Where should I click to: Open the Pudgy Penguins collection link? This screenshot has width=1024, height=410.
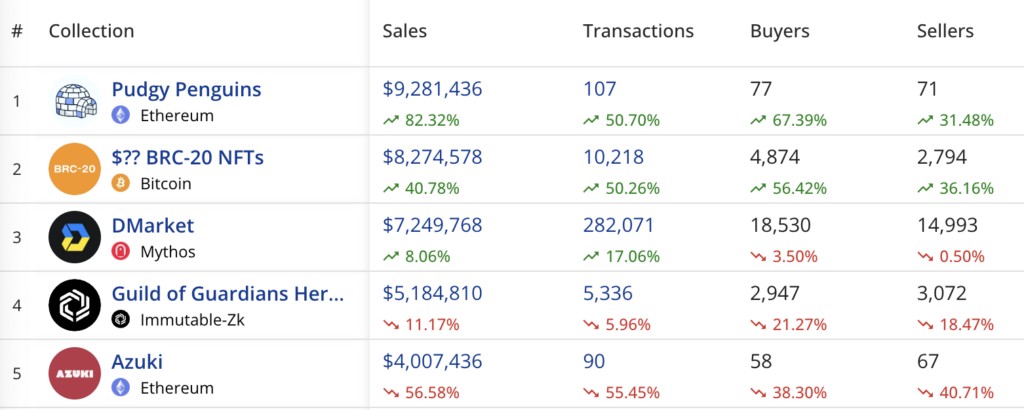pos(186,89)
